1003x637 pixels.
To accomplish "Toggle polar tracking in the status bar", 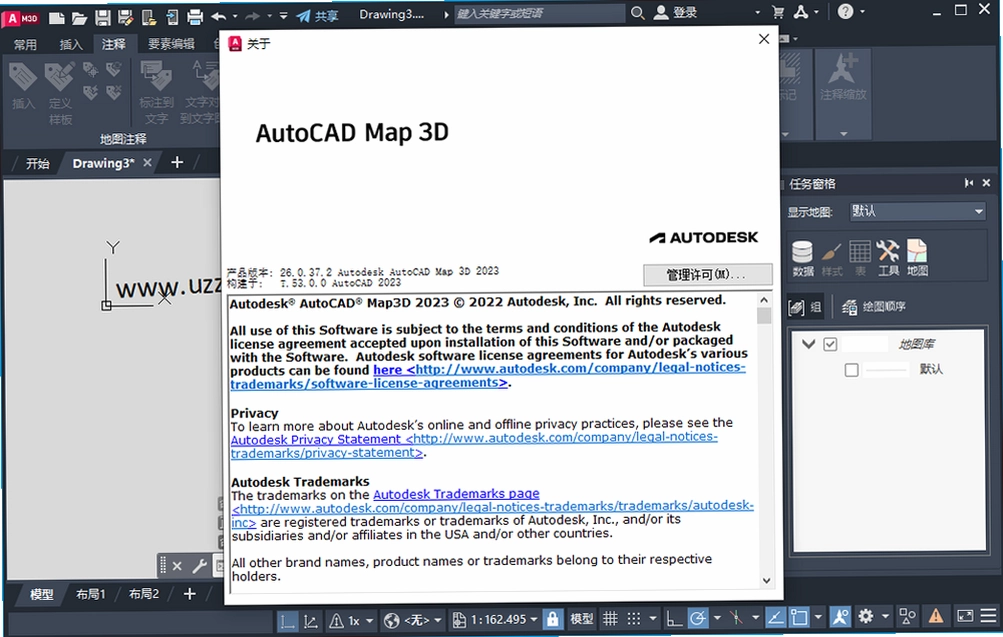I will pos(698,618).
